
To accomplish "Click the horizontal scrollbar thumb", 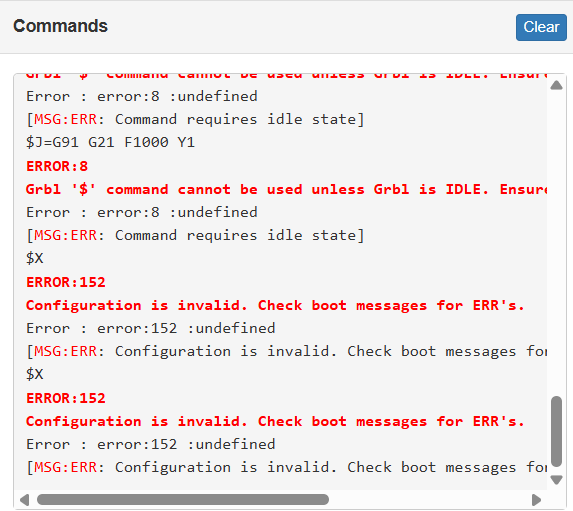I will point(183,499).
